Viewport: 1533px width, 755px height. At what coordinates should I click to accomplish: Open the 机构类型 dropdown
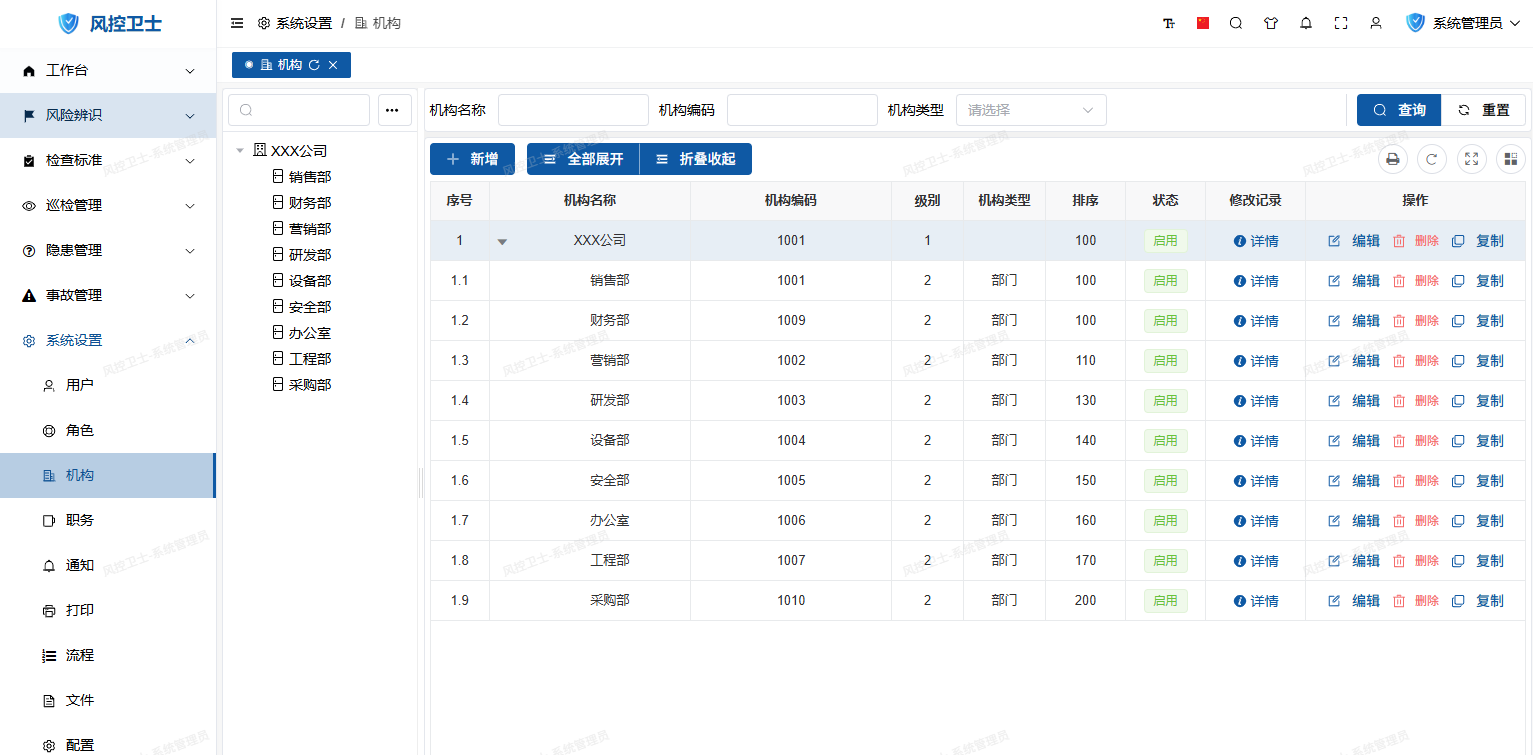pyautogui.click(x=1031, y=110)
